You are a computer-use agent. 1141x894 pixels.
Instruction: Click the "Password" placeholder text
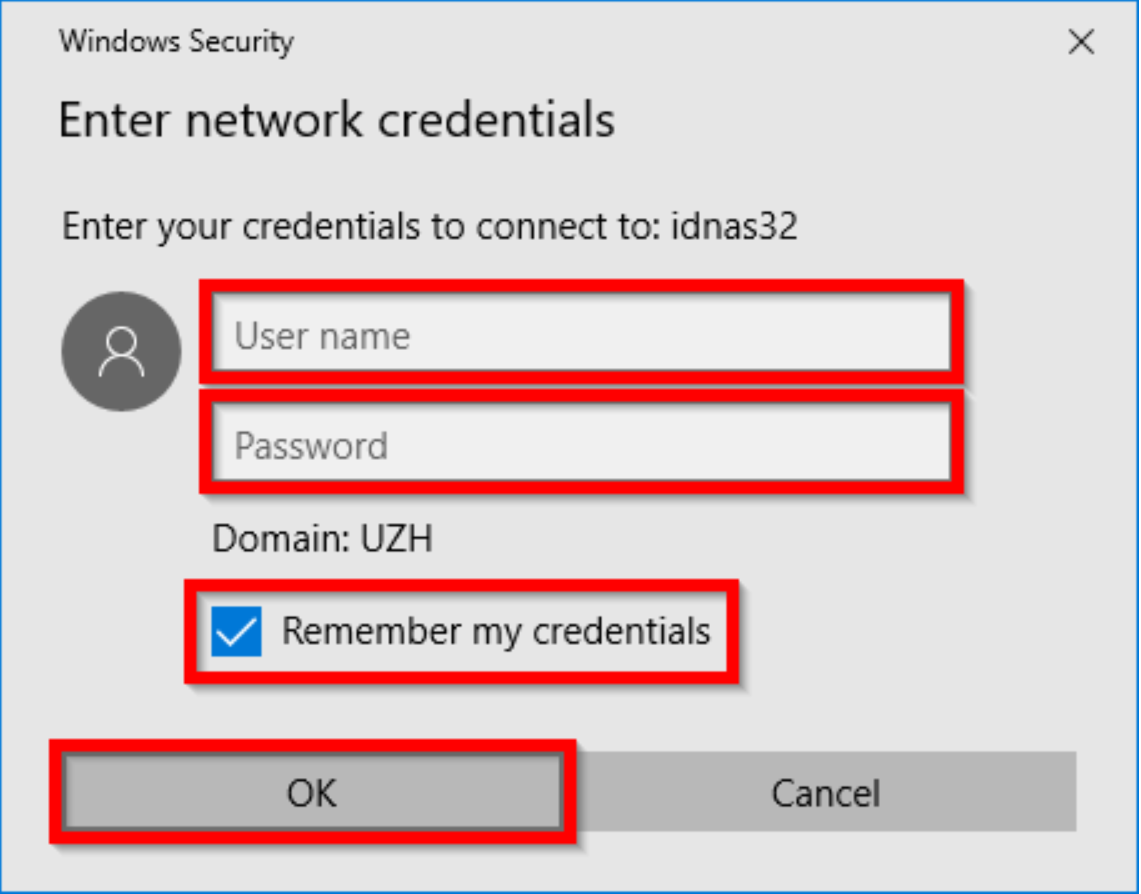click(311, 446)
